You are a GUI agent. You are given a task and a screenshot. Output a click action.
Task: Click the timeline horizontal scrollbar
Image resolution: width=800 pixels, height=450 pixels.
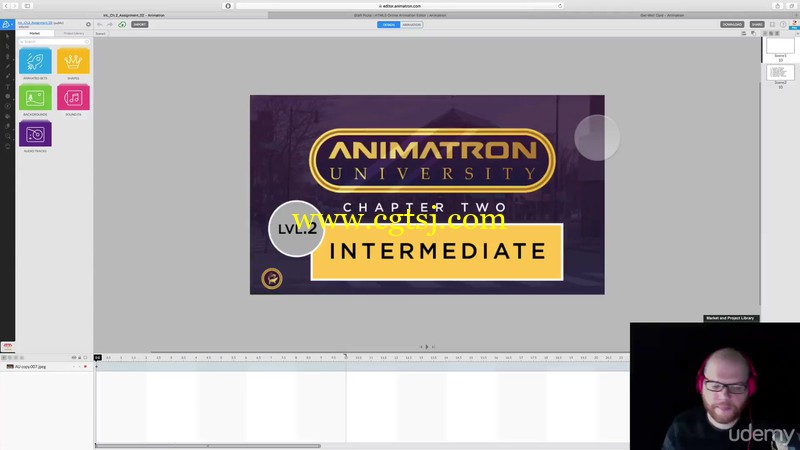point(208,446)
